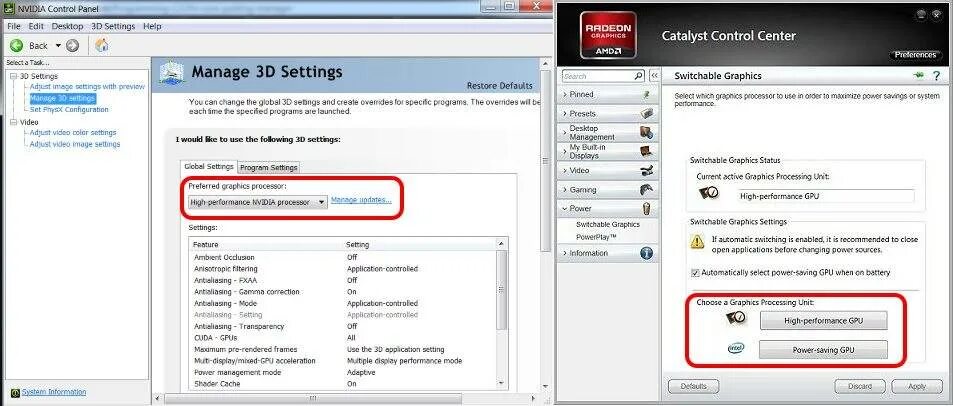
Task: Click the System Information link
Action: tap(54, 392)
